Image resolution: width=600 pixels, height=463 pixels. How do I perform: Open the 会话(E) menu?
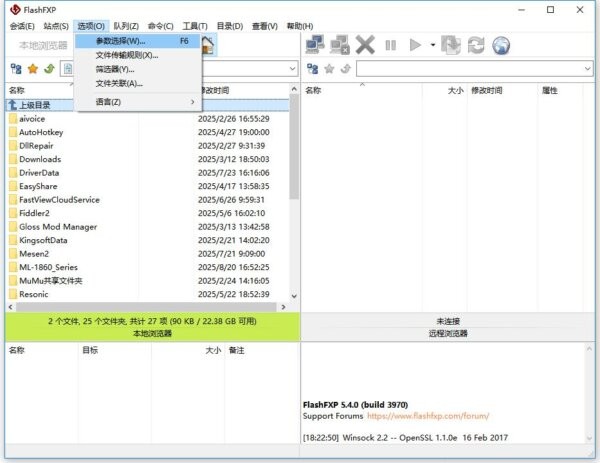click(x=22, y=26)
